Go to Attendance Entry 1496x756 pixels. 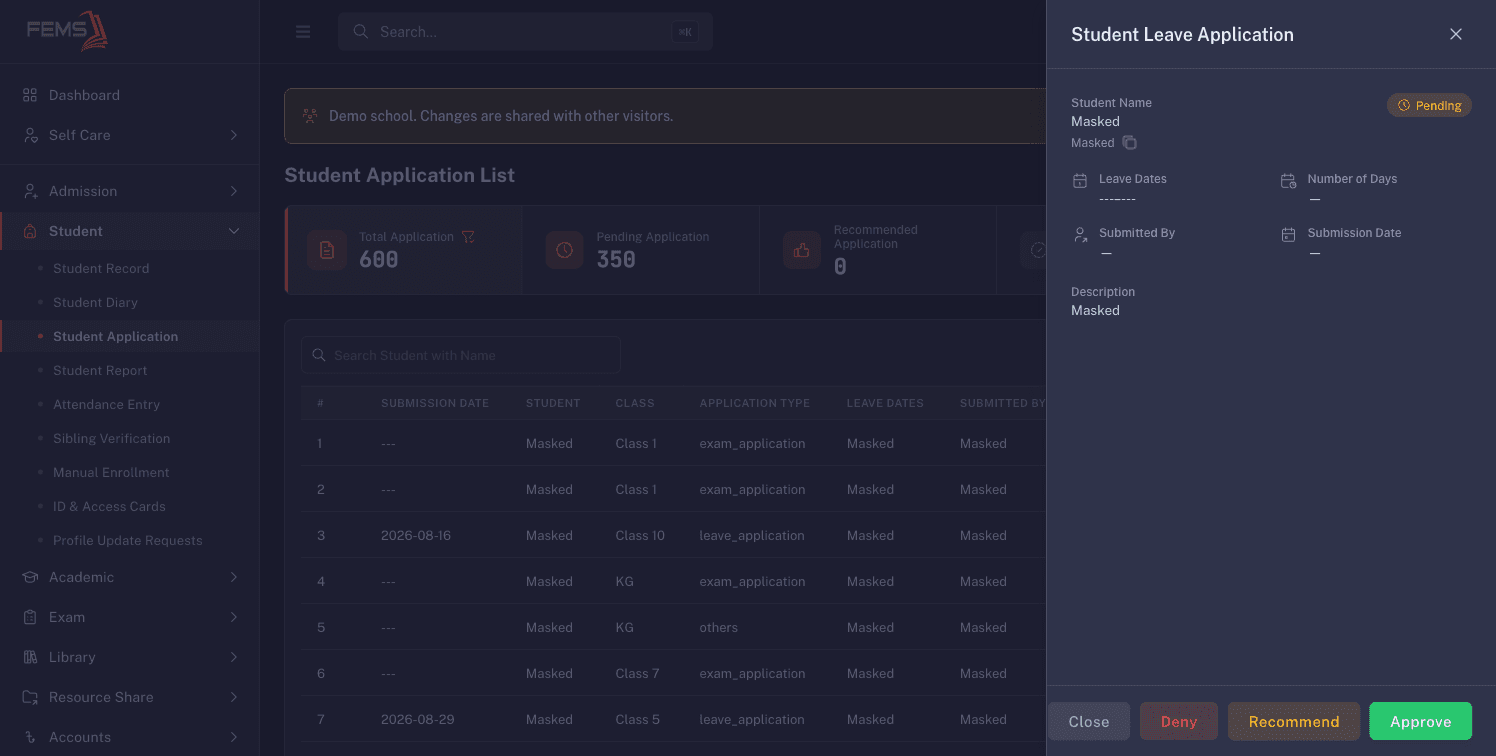pyautogui.click(x=106, y=404)
